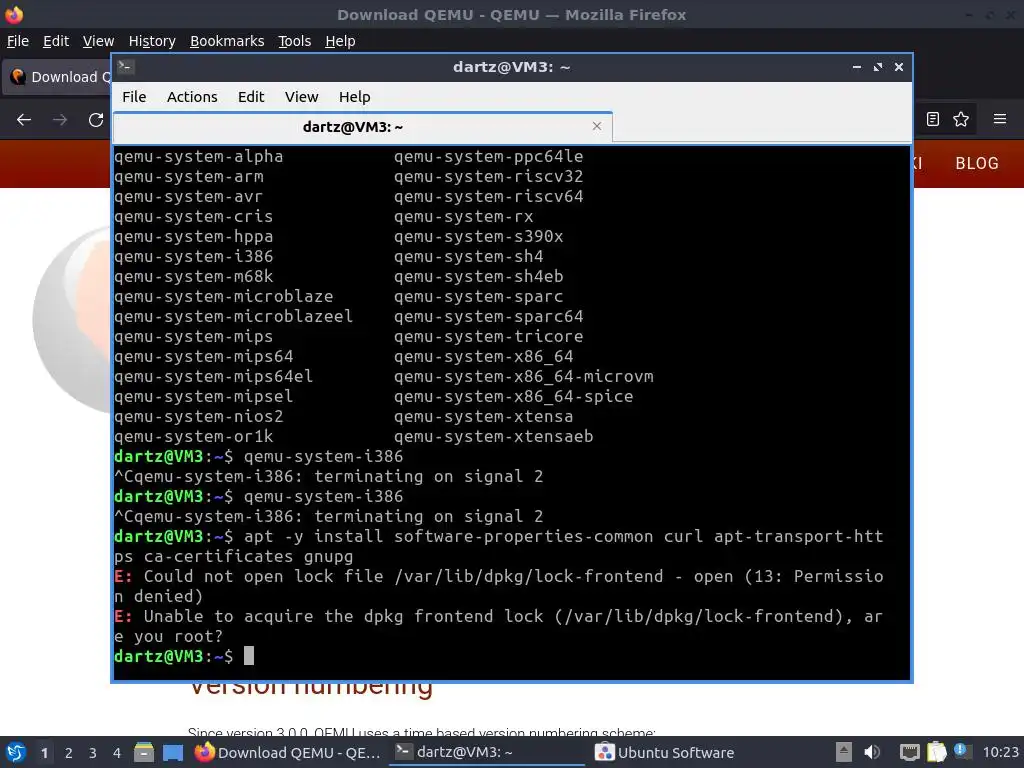Open the Bookmarks menu in Firefox
The height and width of the screenshot is (768, 1024).
(227, 41)
